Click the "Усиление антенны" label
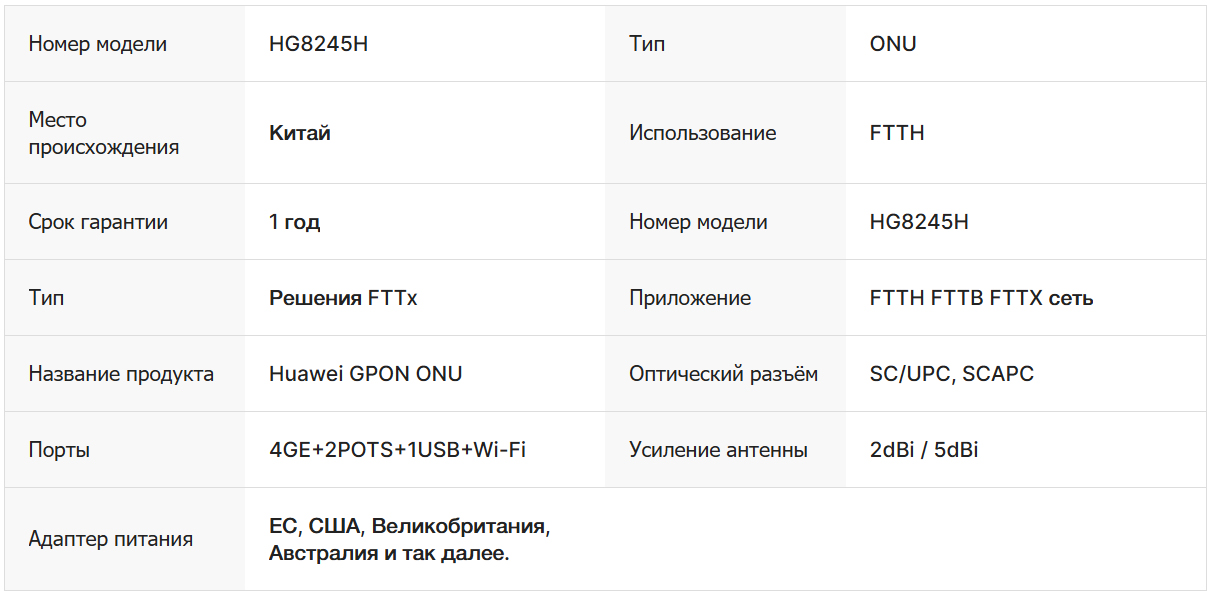 click(x=718, y=450)
